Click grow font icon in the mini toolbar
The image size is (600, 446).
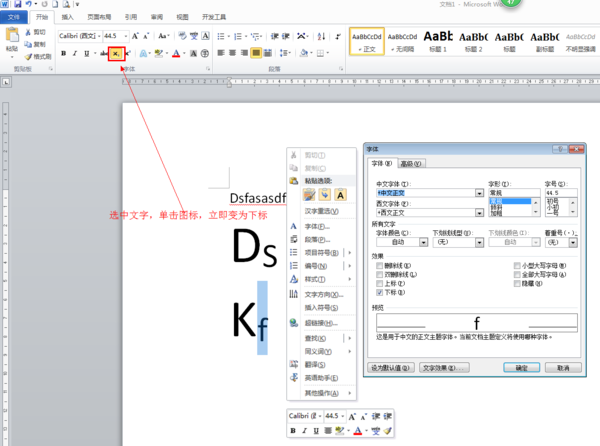(350, 414)
